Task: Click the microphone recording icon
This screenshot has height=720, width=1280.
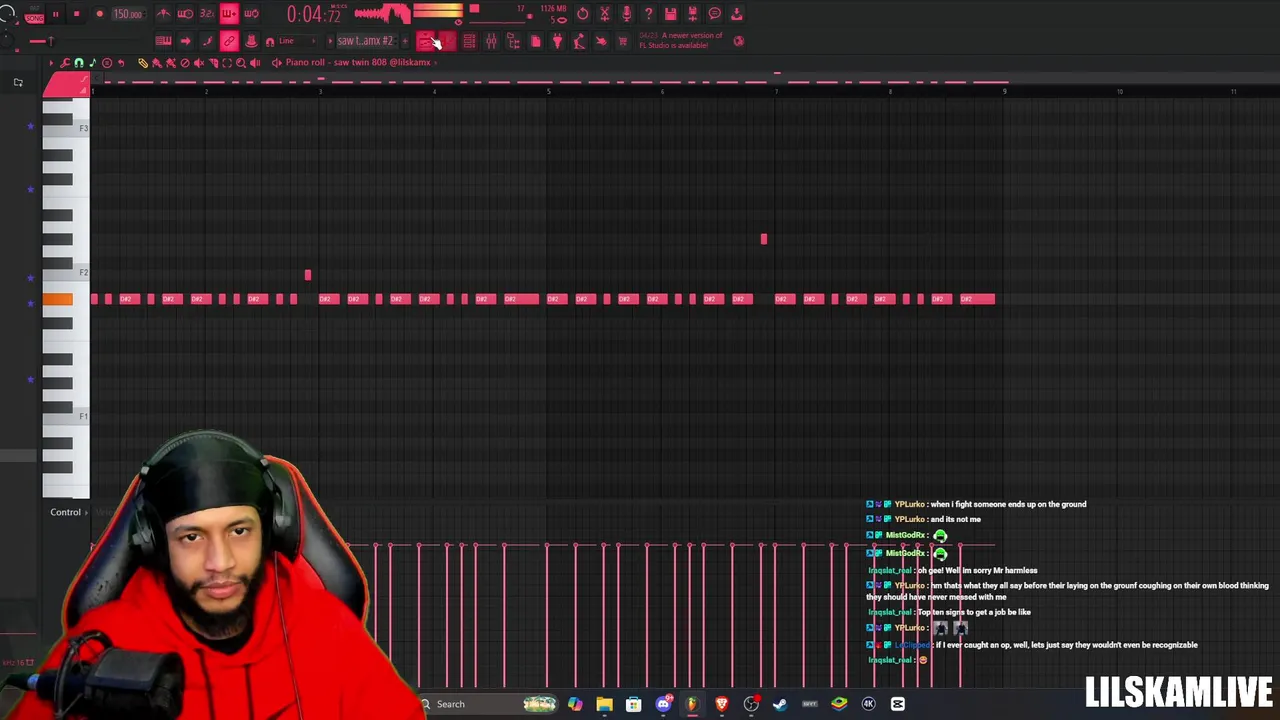Action: pyautogui.click(x=626, y=14)
